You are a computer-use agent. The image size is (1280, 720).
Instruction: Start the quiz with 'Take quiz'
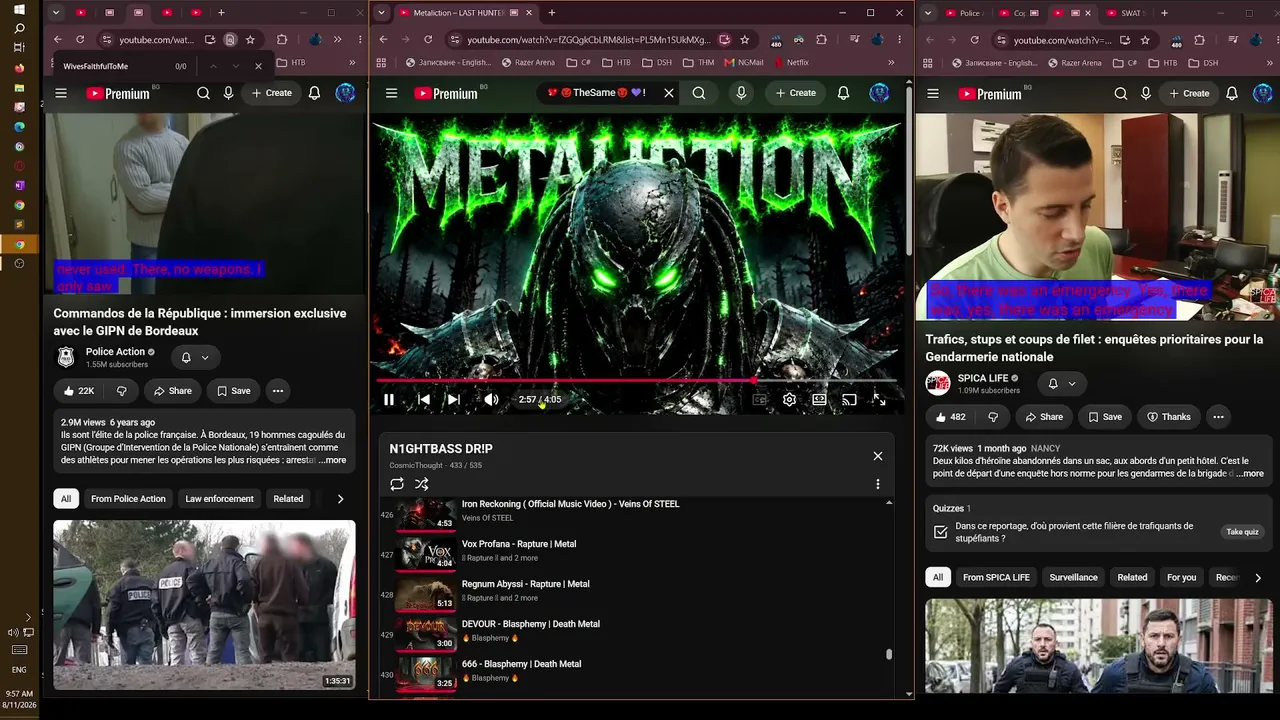(x=1242, y=532)
